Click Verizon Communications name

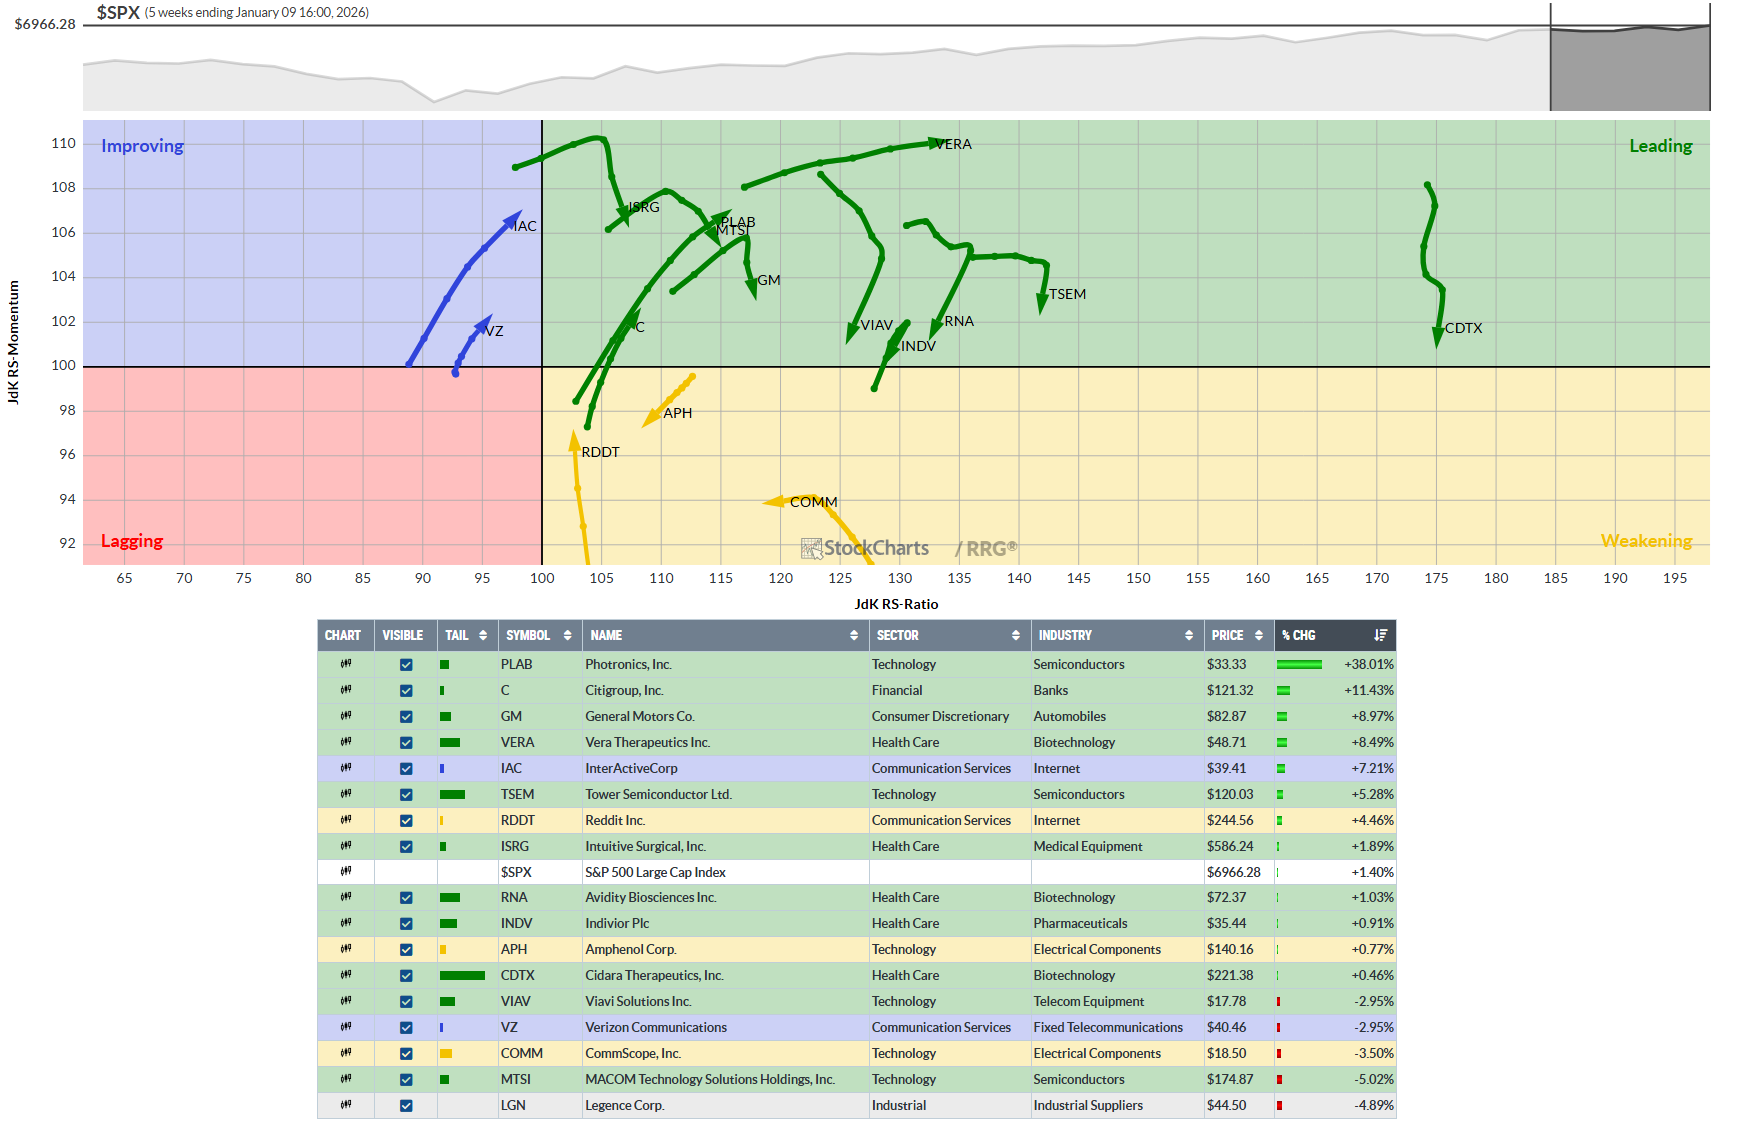656,1027
